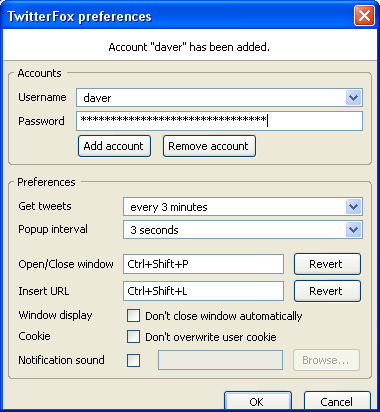This screenshot has width=380, height=412.
Task: Close the TwitterFox preferences dialog
Action: click(364, 16)
